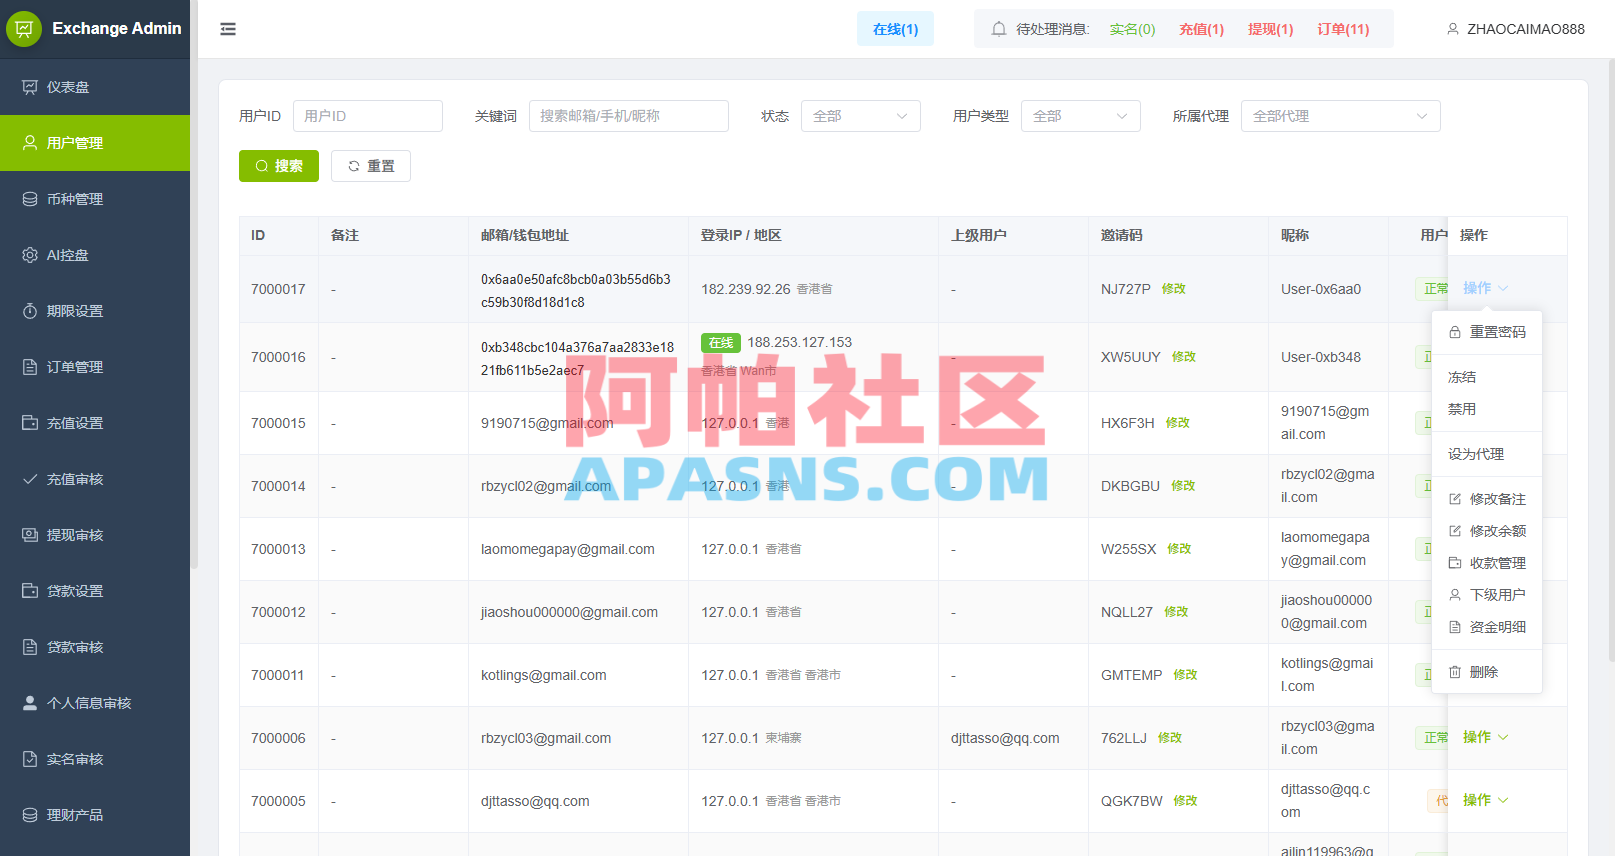The image size is (1615, 856).
Task: Select 修改备注 from the action menu
Action: point(1487,499)
